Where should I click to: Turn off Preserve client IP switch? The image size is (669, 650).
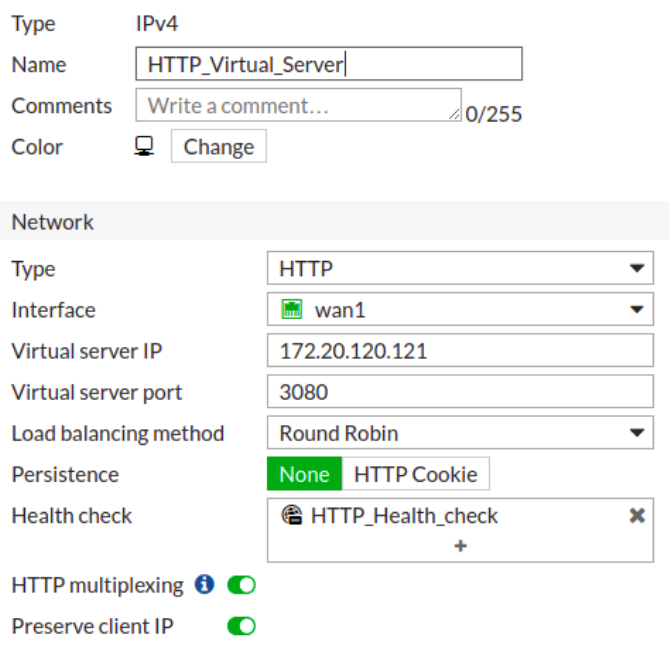click(241, 626)
